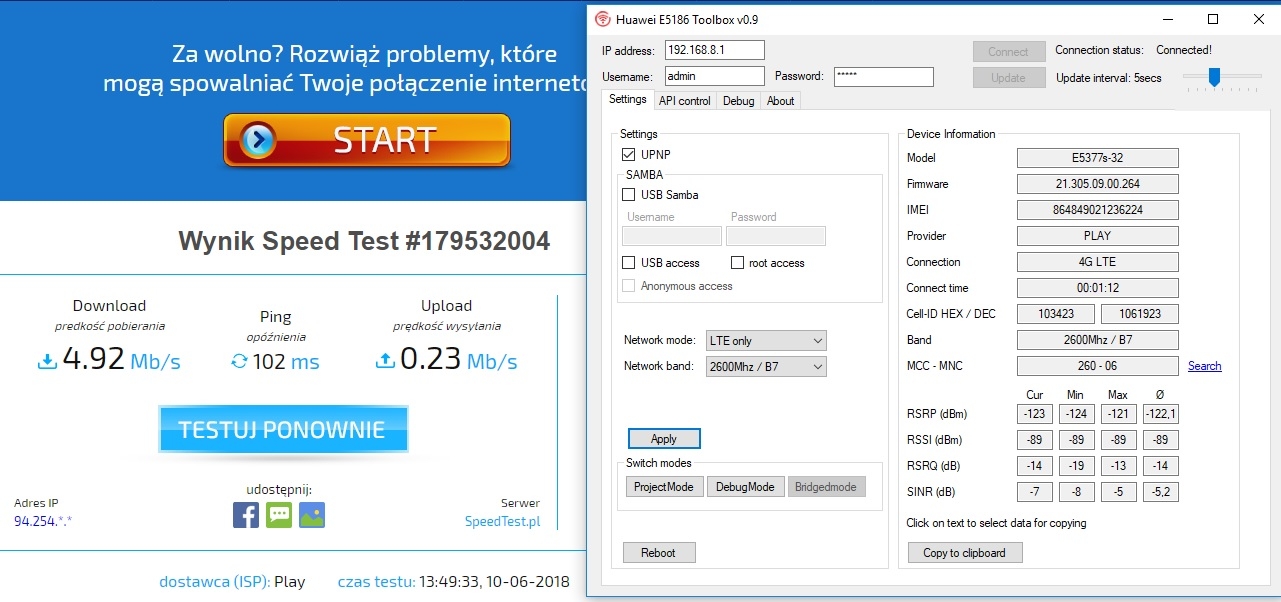The image size is (1281, 602).
Task: Click the Apply button
Action: 664,439
